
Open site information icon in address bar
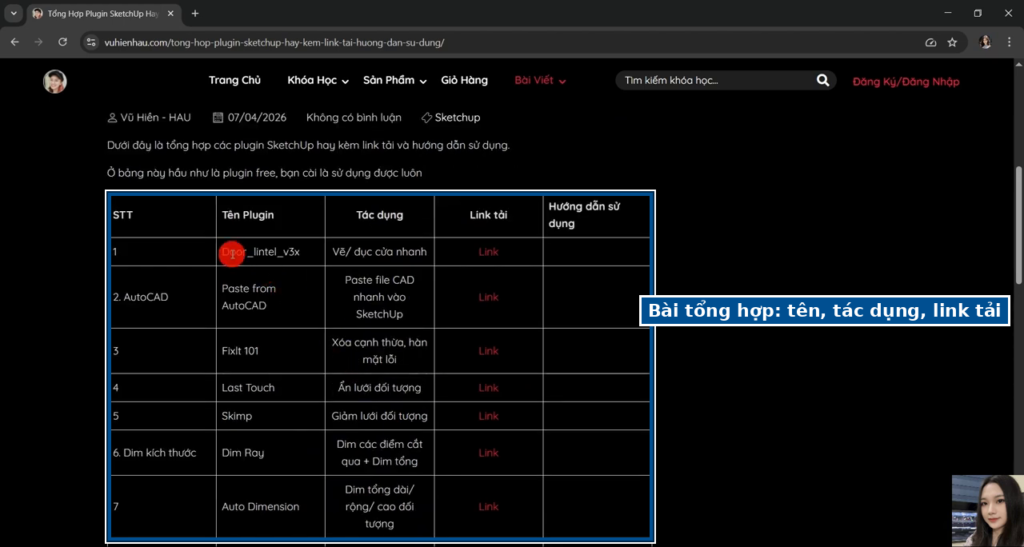coord(91,42)
